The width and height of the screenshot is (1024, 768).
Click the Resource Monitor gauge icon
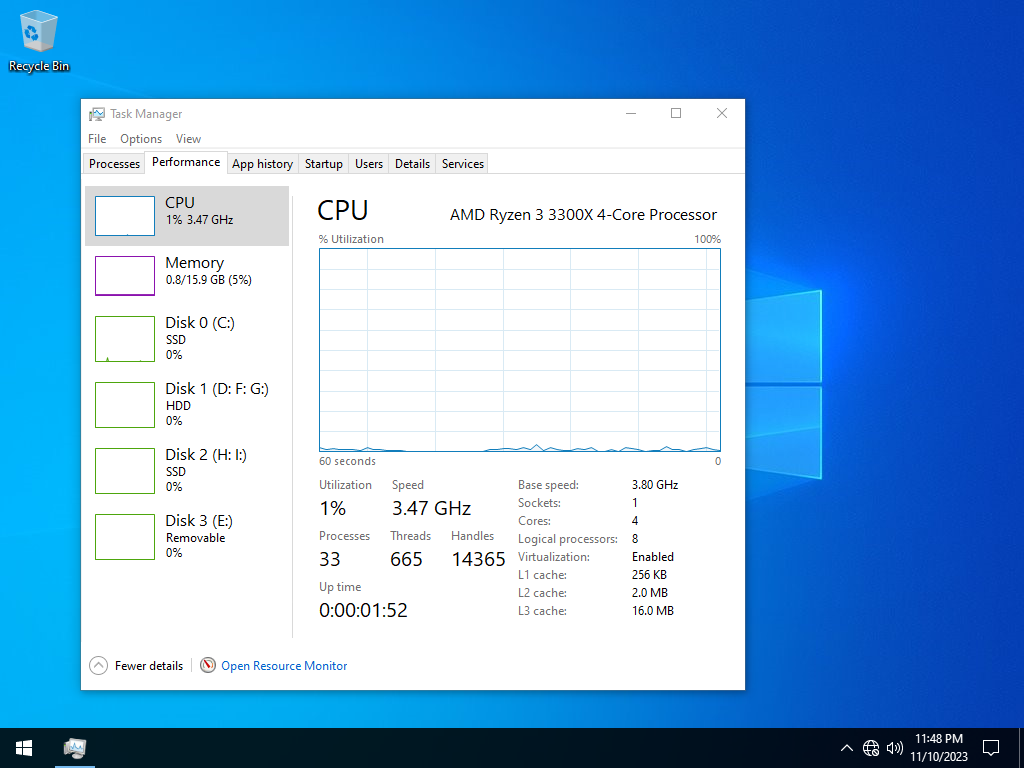[208, 665]
